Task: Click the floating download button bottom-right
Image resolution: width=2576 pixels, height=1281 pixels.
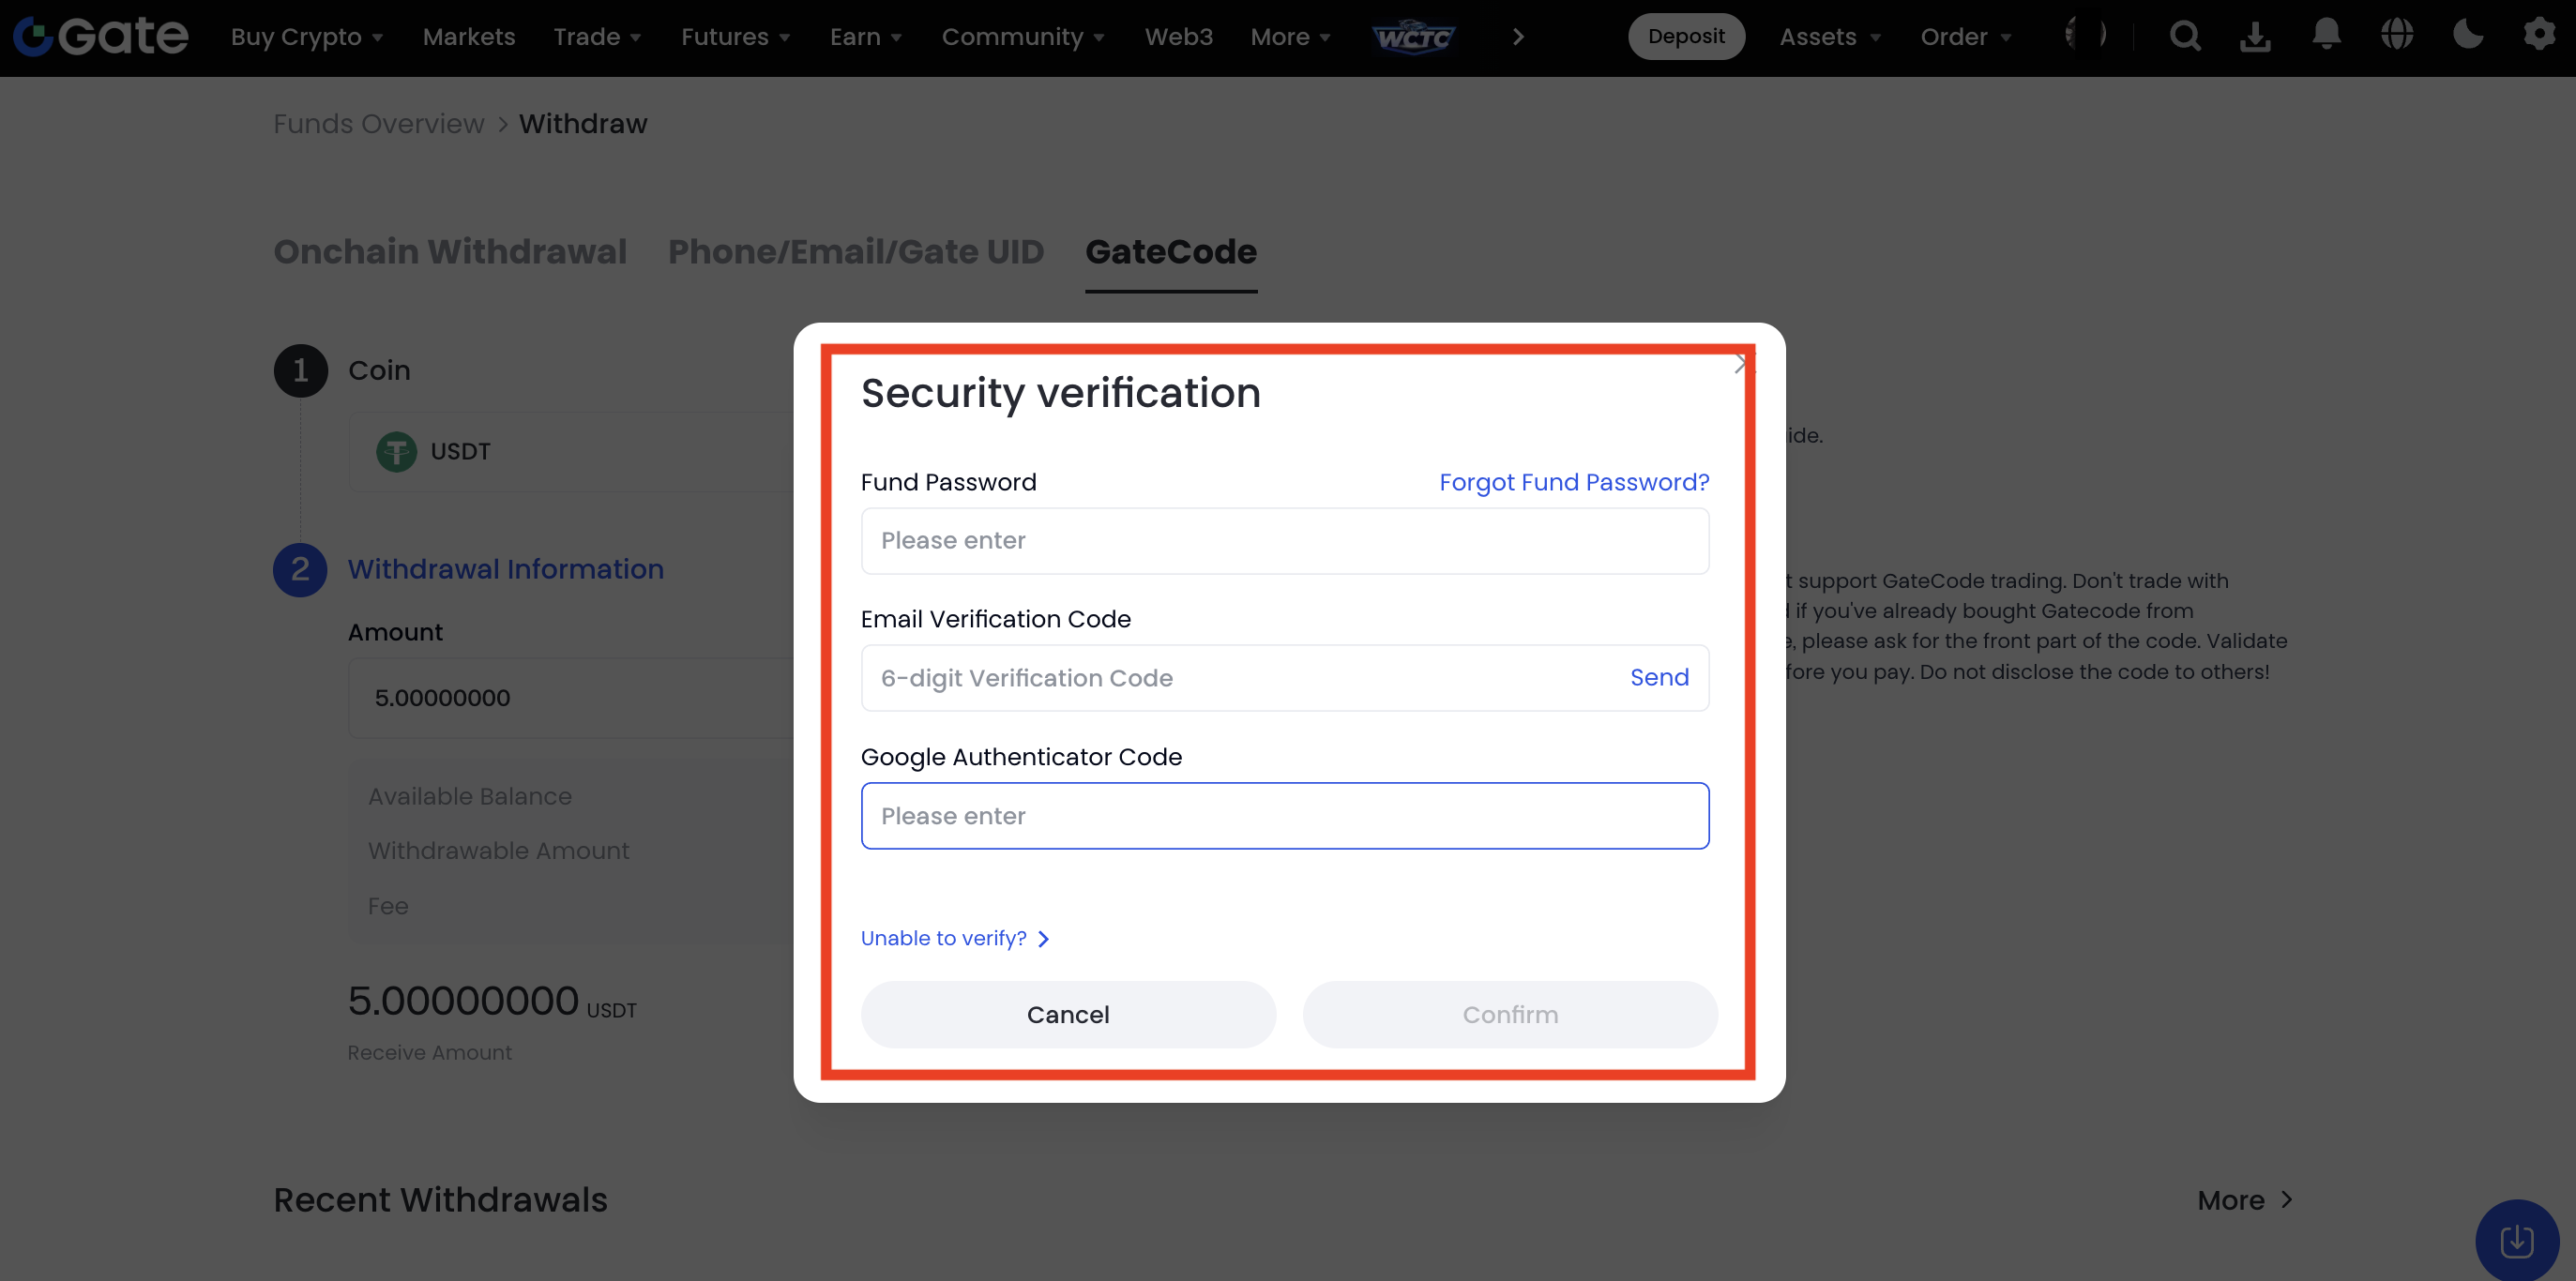Action: 2516,1241
